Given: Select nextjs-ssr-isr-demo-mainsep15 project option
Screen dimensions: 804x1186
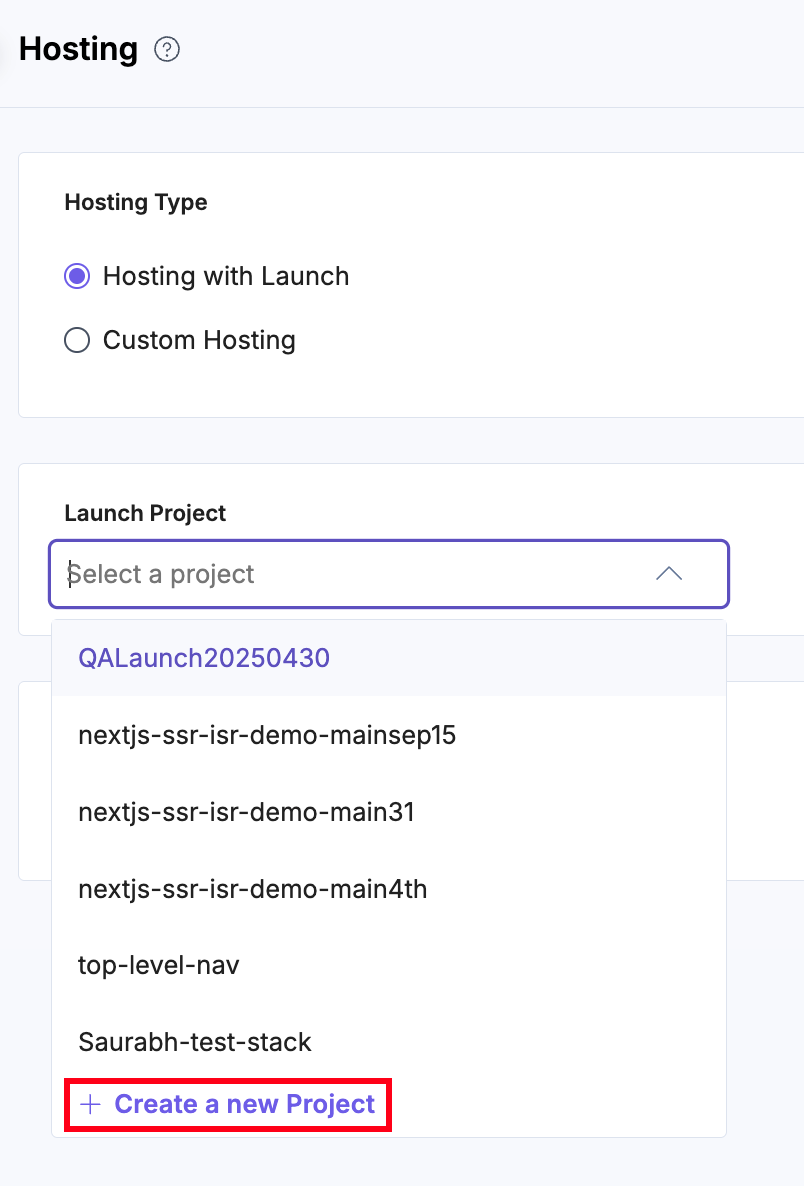Looking at the screenshot, I should [267, 735].
